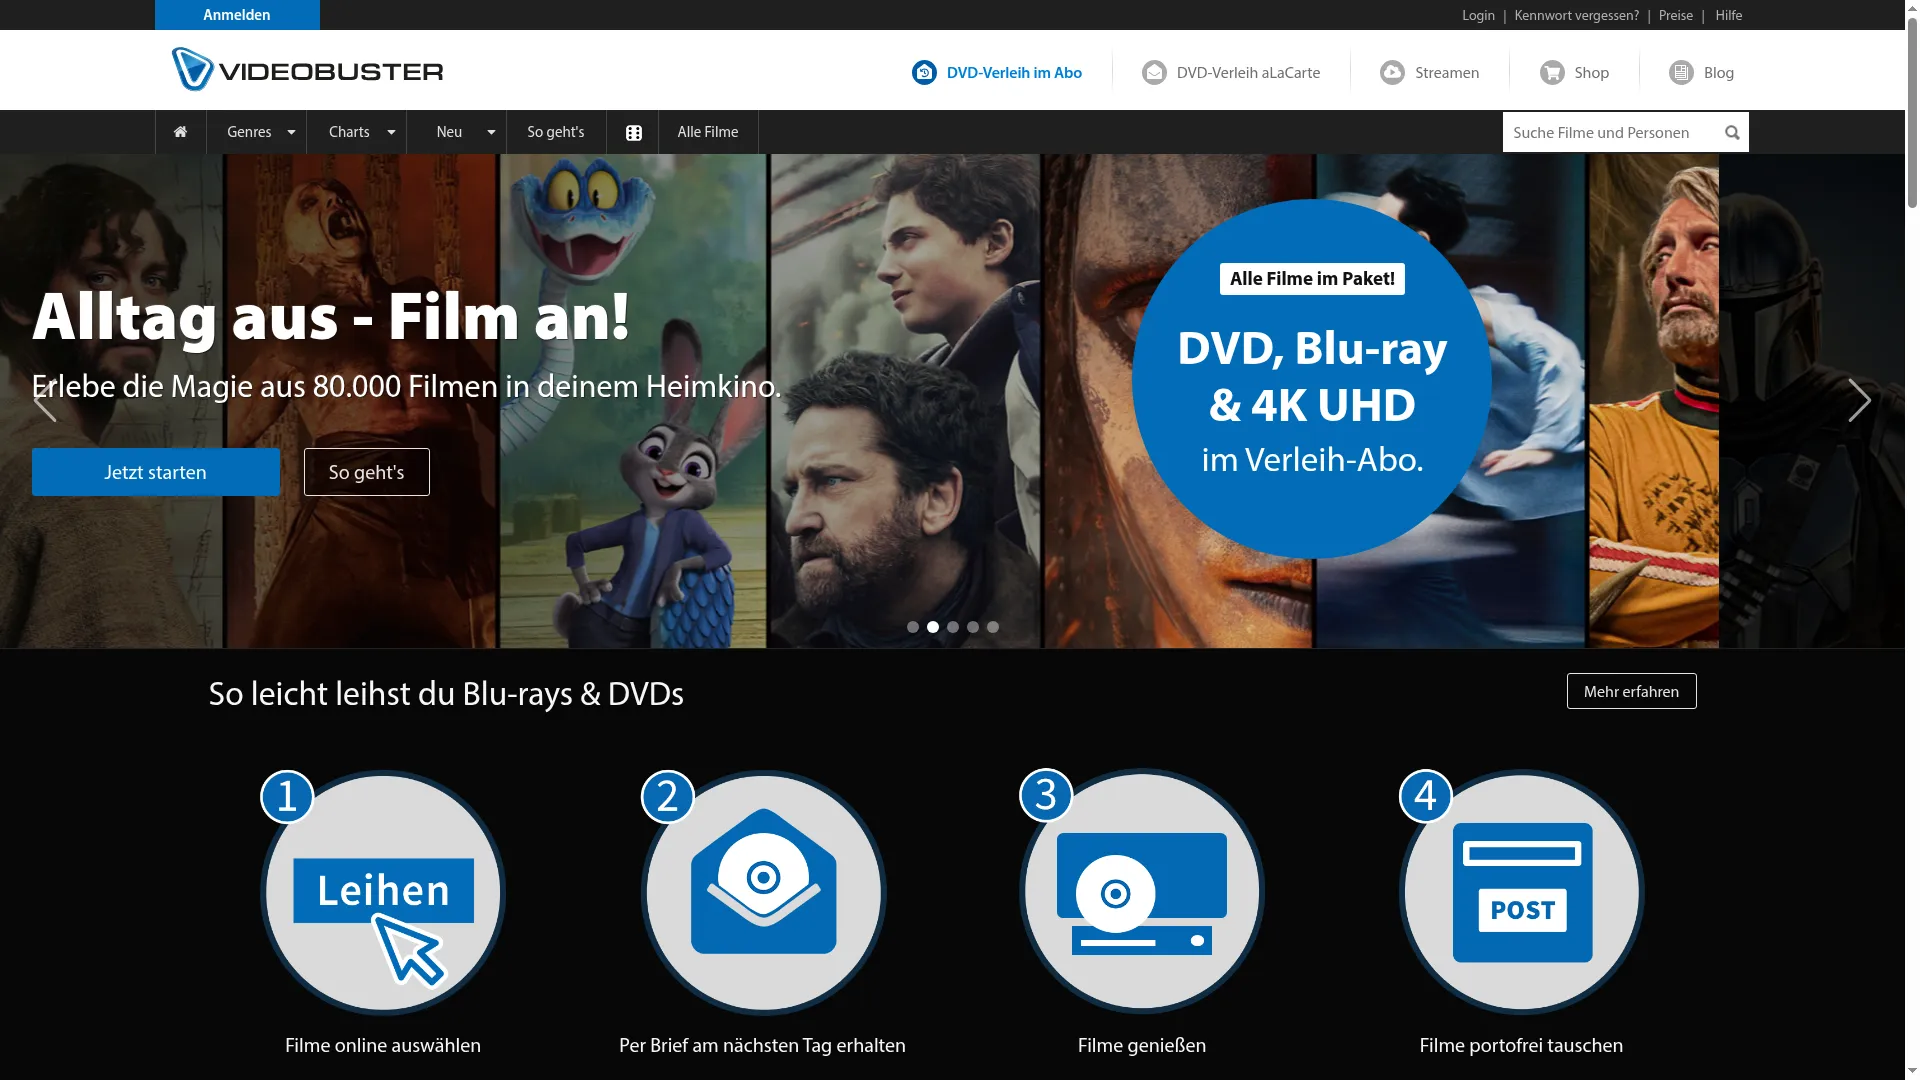Go to home via house icon
1920x1080 pixels.
[x=180, y=132]
